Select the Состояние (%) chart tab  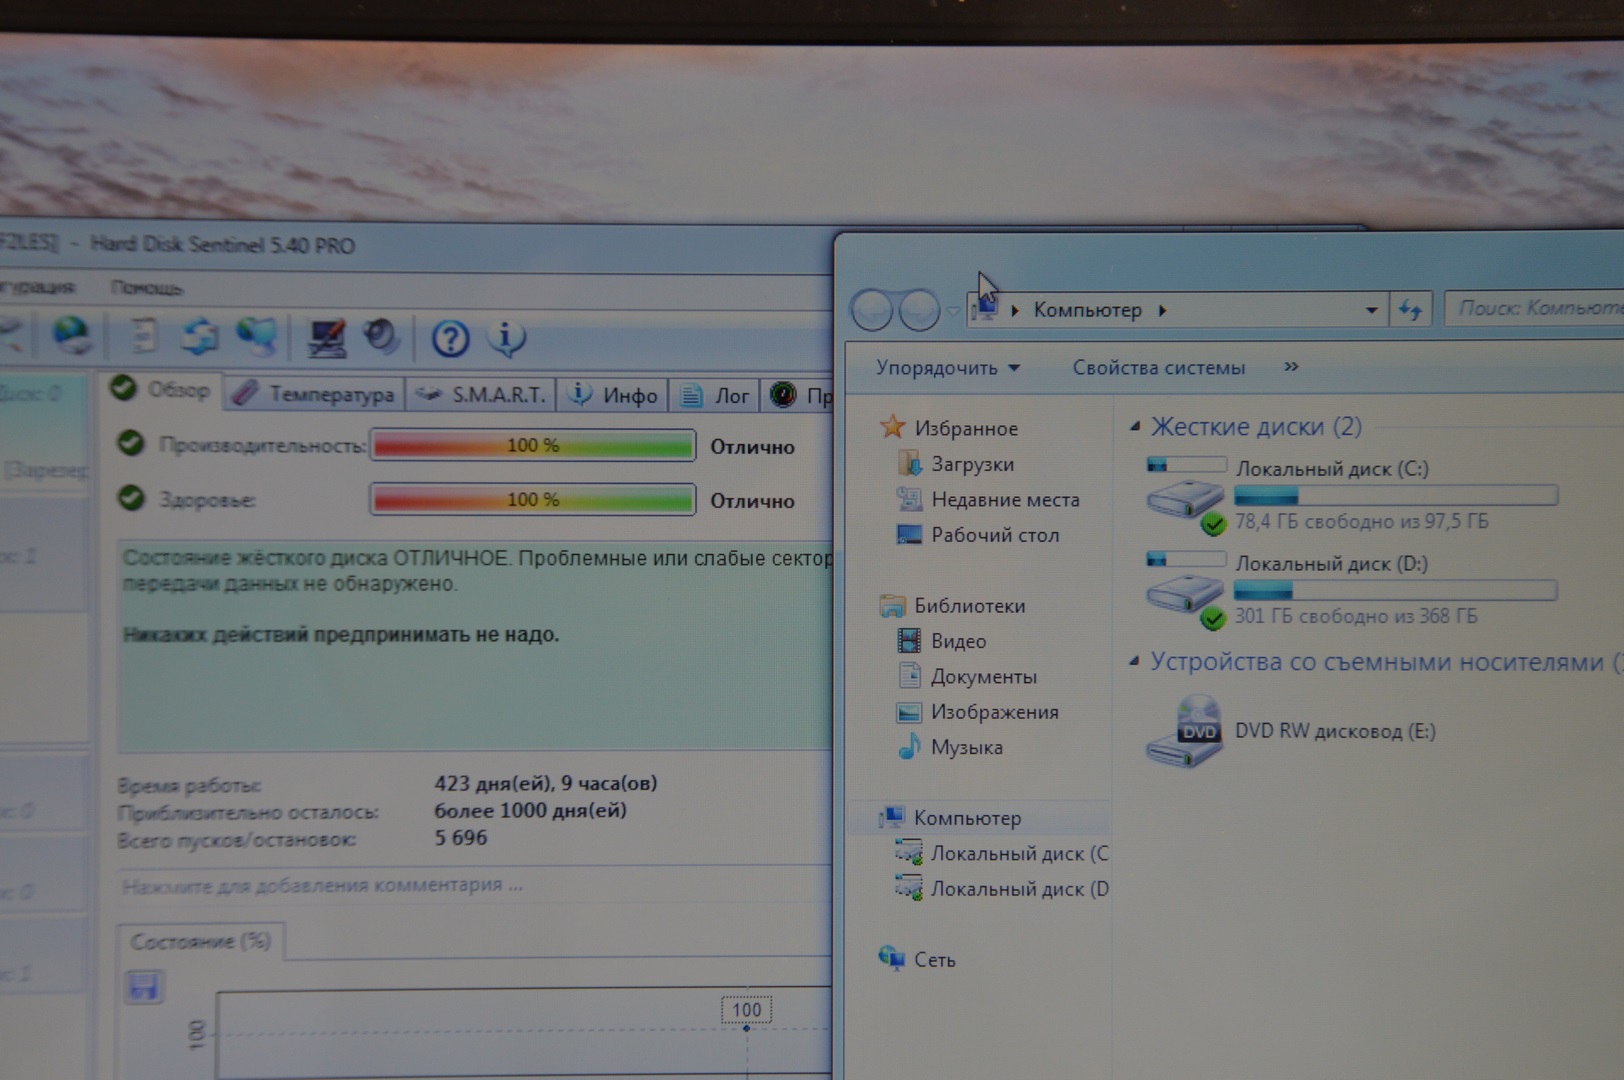(200, 942)
